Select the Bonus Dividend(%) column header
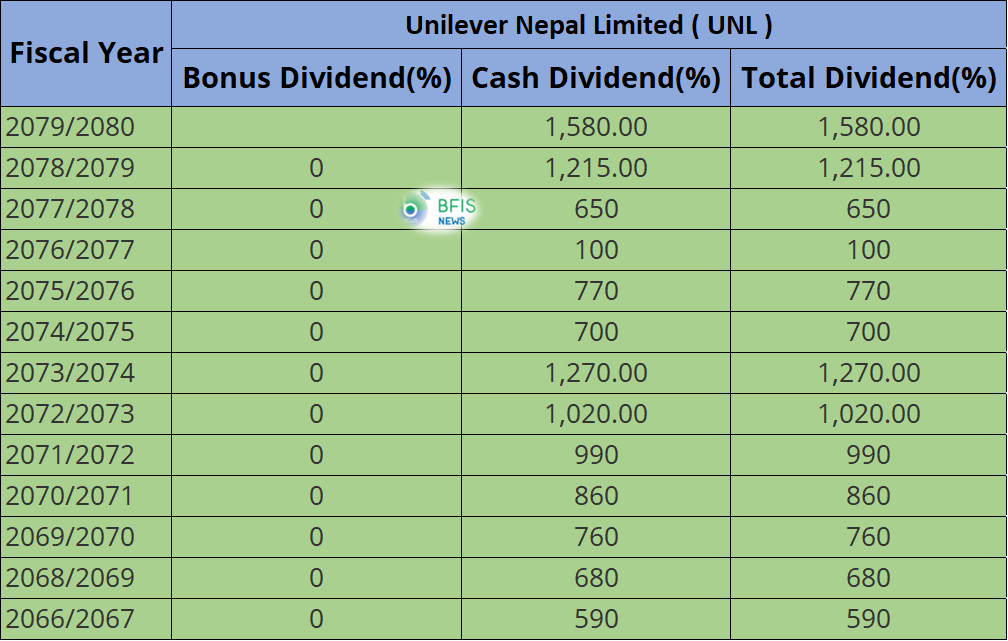Viewport: 1008px width, 641px height. tap(316, 78)
